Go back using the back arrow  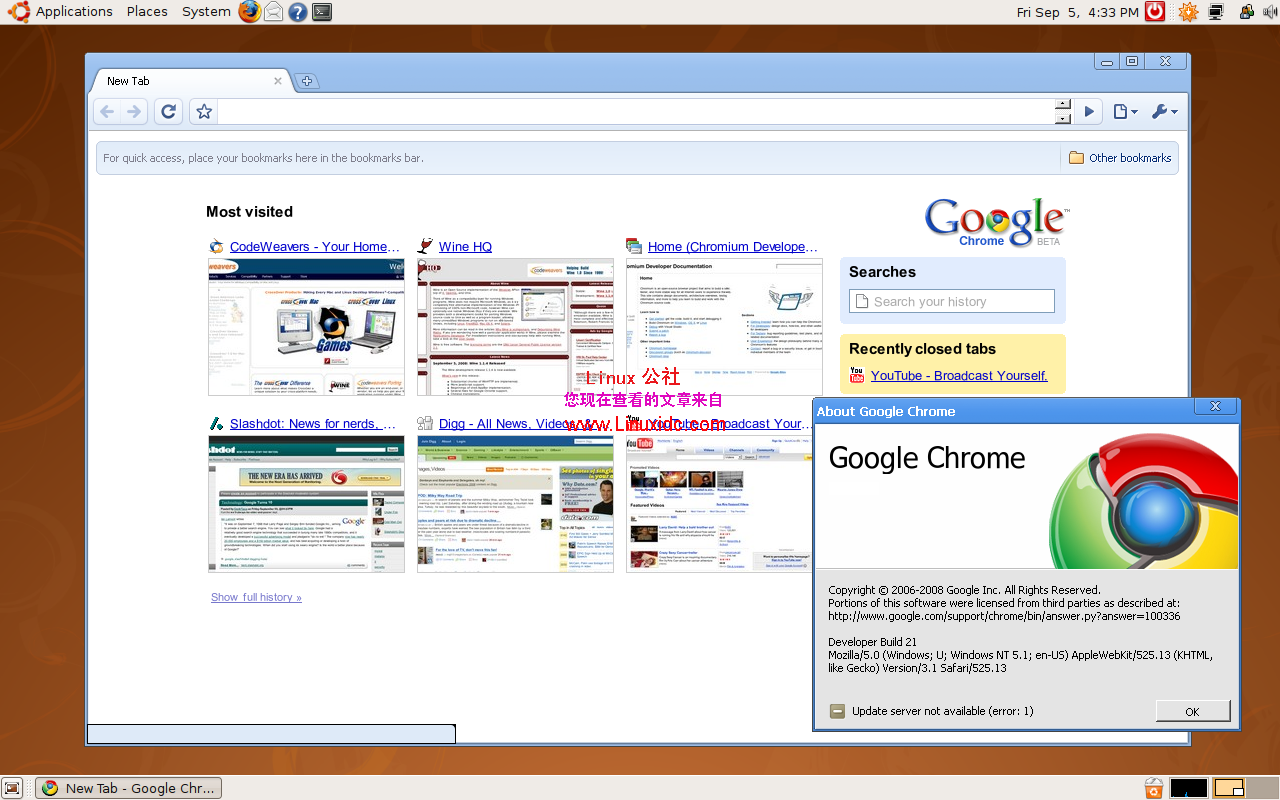[106, 111]
